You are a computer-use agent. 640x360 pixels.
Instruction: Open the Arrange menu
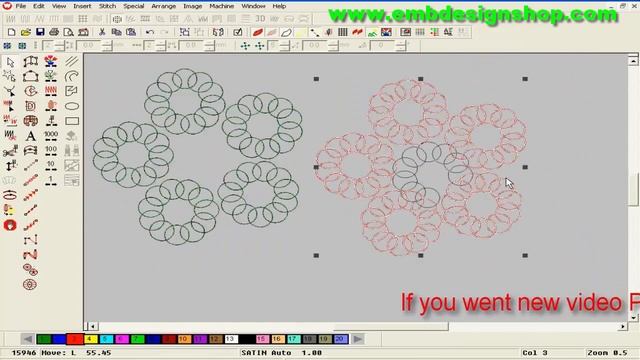pyautogui.click(x=164, y=6)
